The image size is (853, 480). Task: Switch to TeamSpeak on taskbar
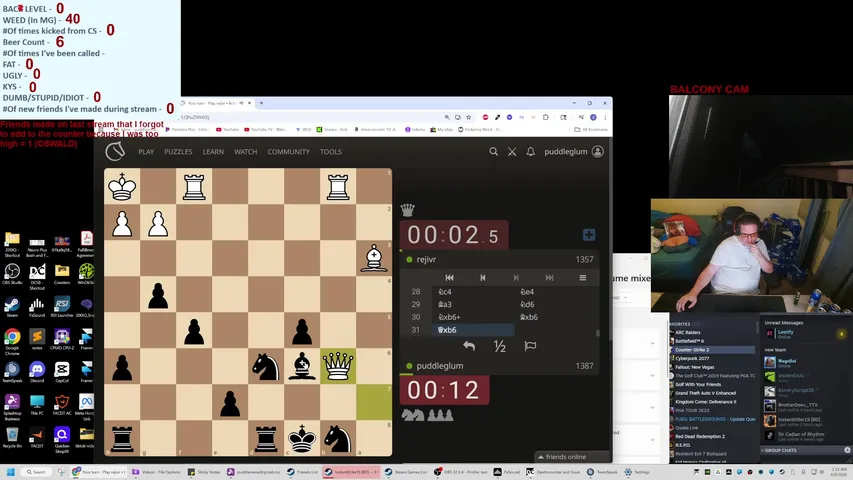[602, 472]
